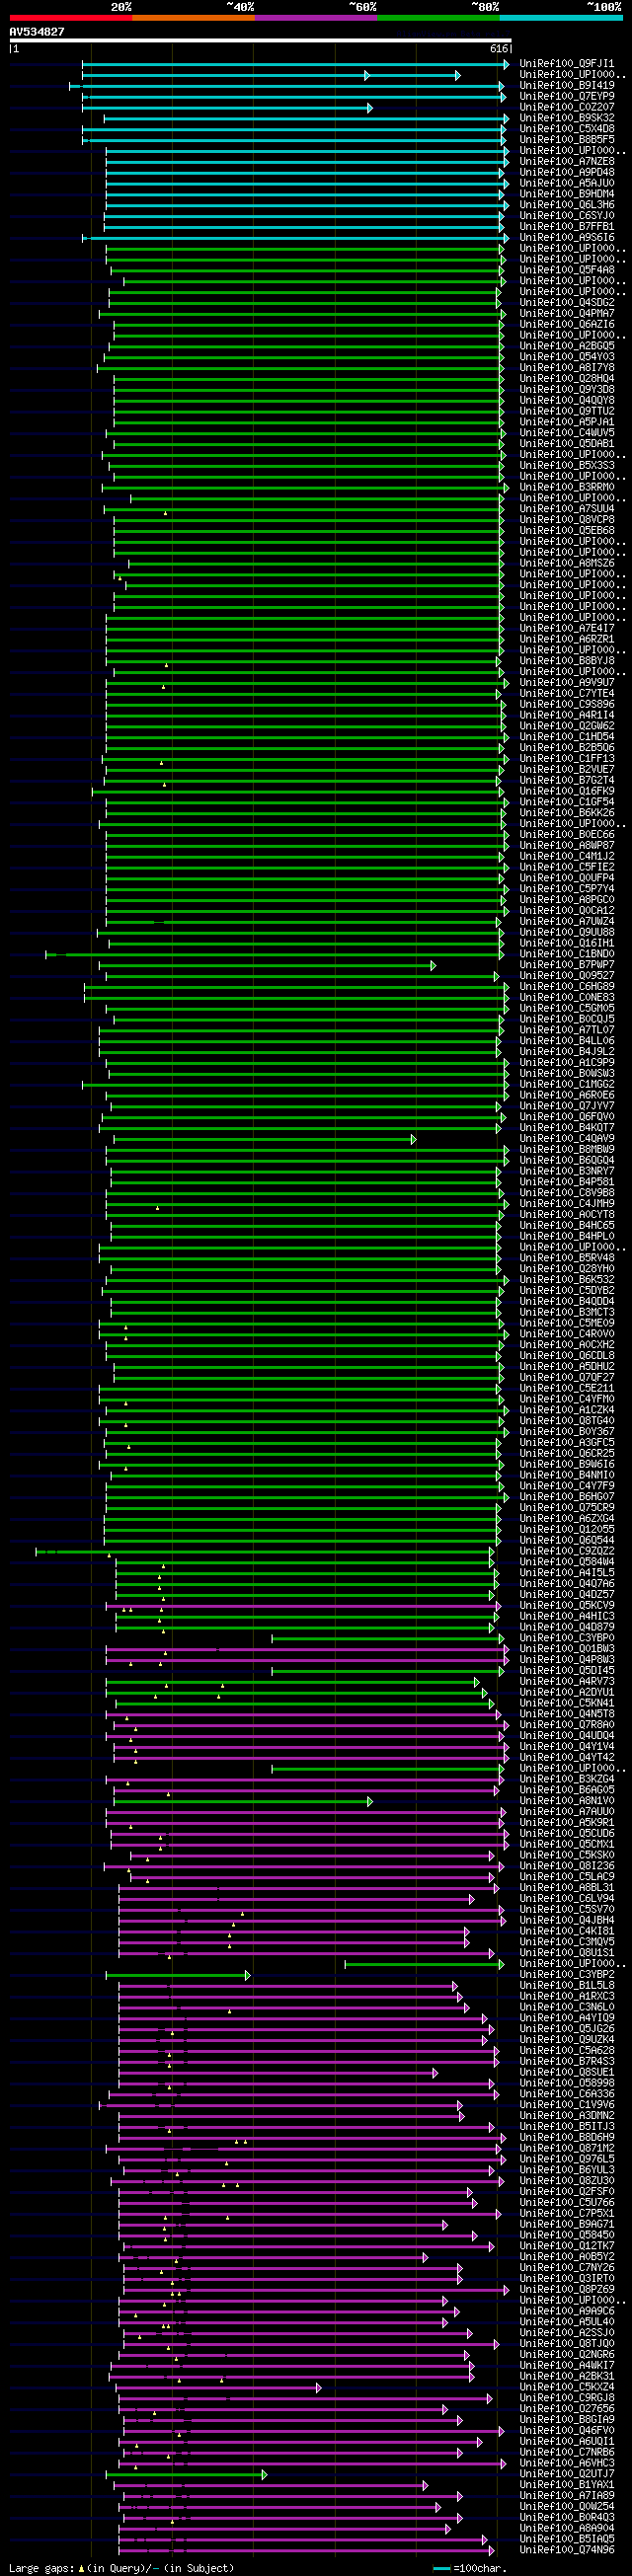Click the Large gaps legend text
632x2576 pixels.
point(42,2569)
